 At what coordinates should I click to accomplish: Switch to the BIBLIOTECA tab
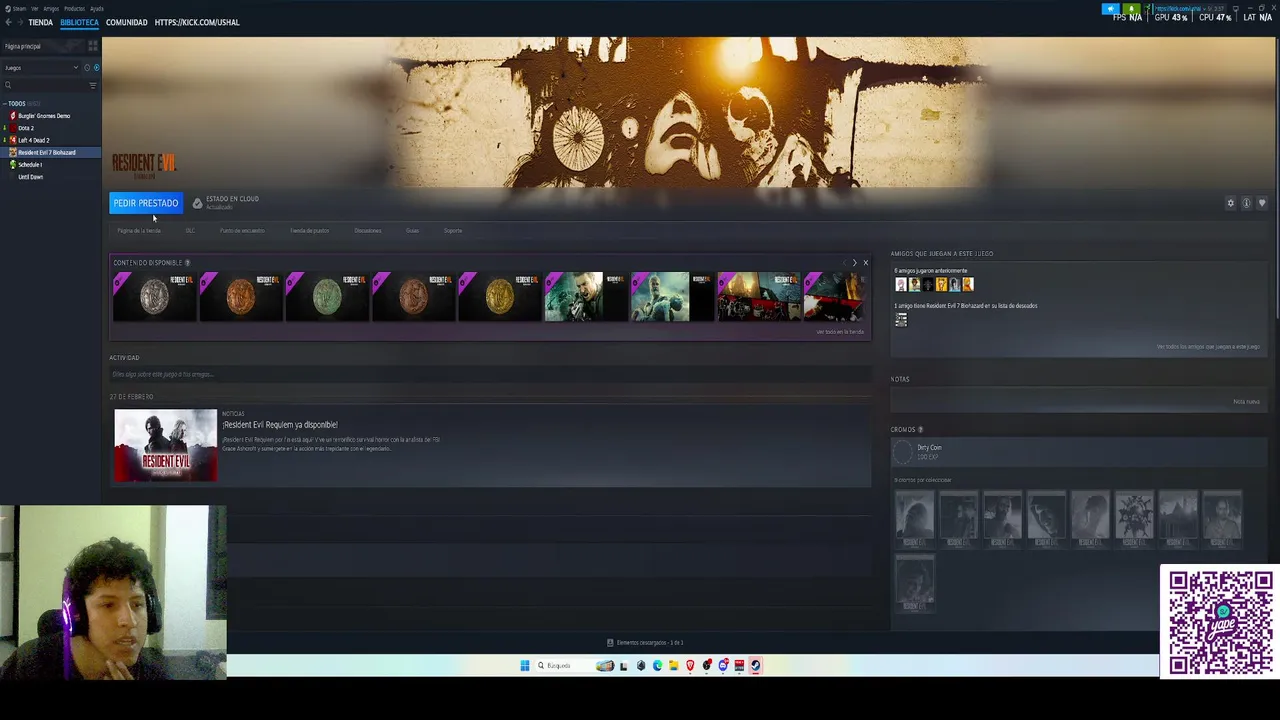point(79,22)
